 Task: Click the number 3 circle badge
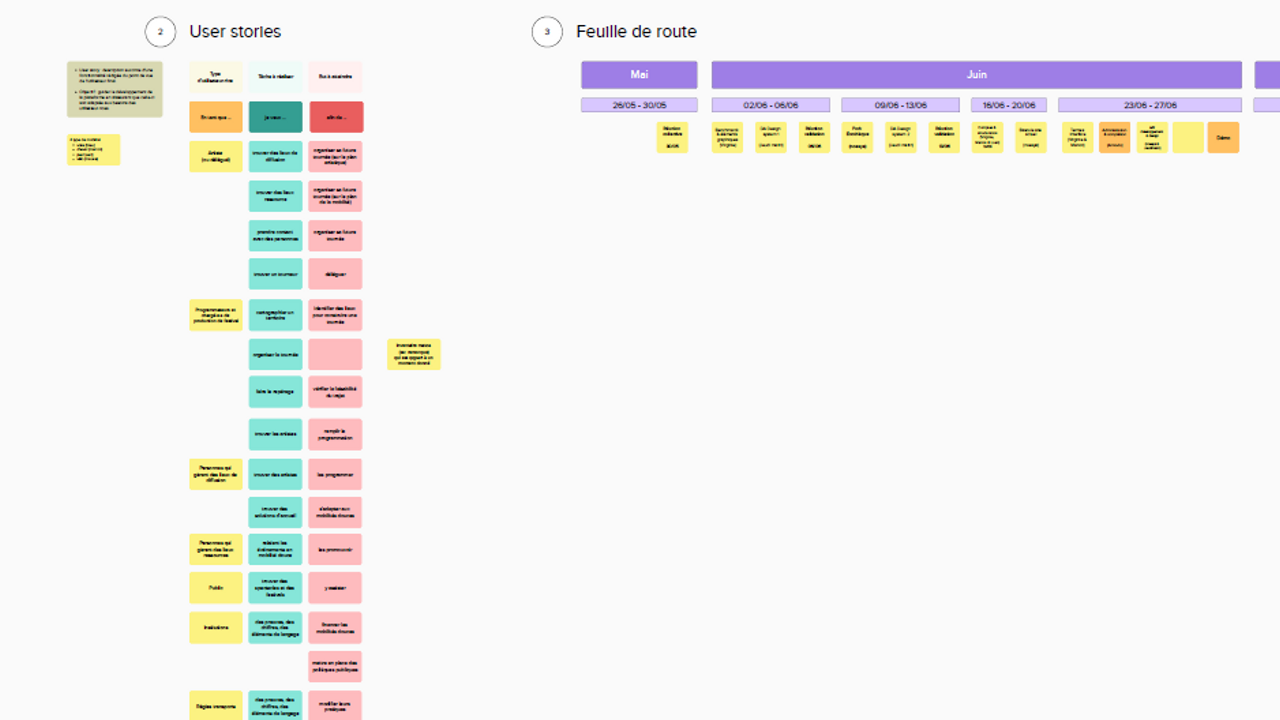pyautogui.click(x=547, y=32)
